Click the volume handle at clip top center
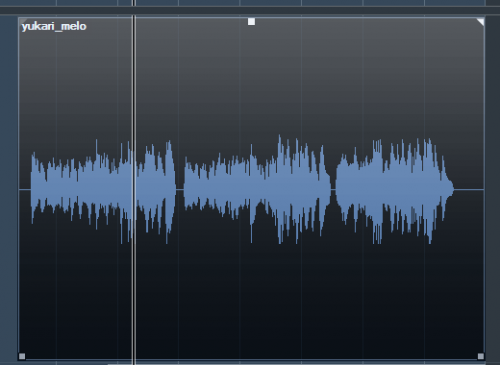The width and height of the screenshot is (500, 365). click(x=251, y=22)
